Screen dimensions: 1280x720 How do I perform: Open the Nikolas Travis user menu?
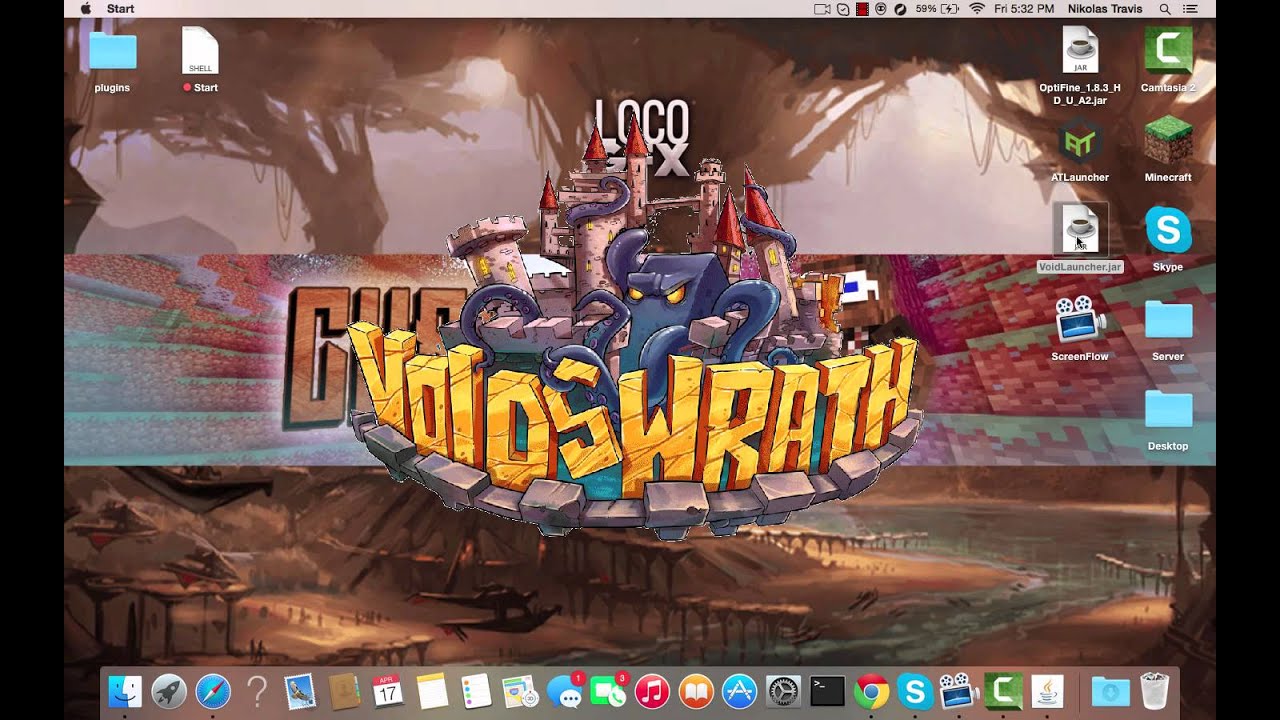(1105, 8)
